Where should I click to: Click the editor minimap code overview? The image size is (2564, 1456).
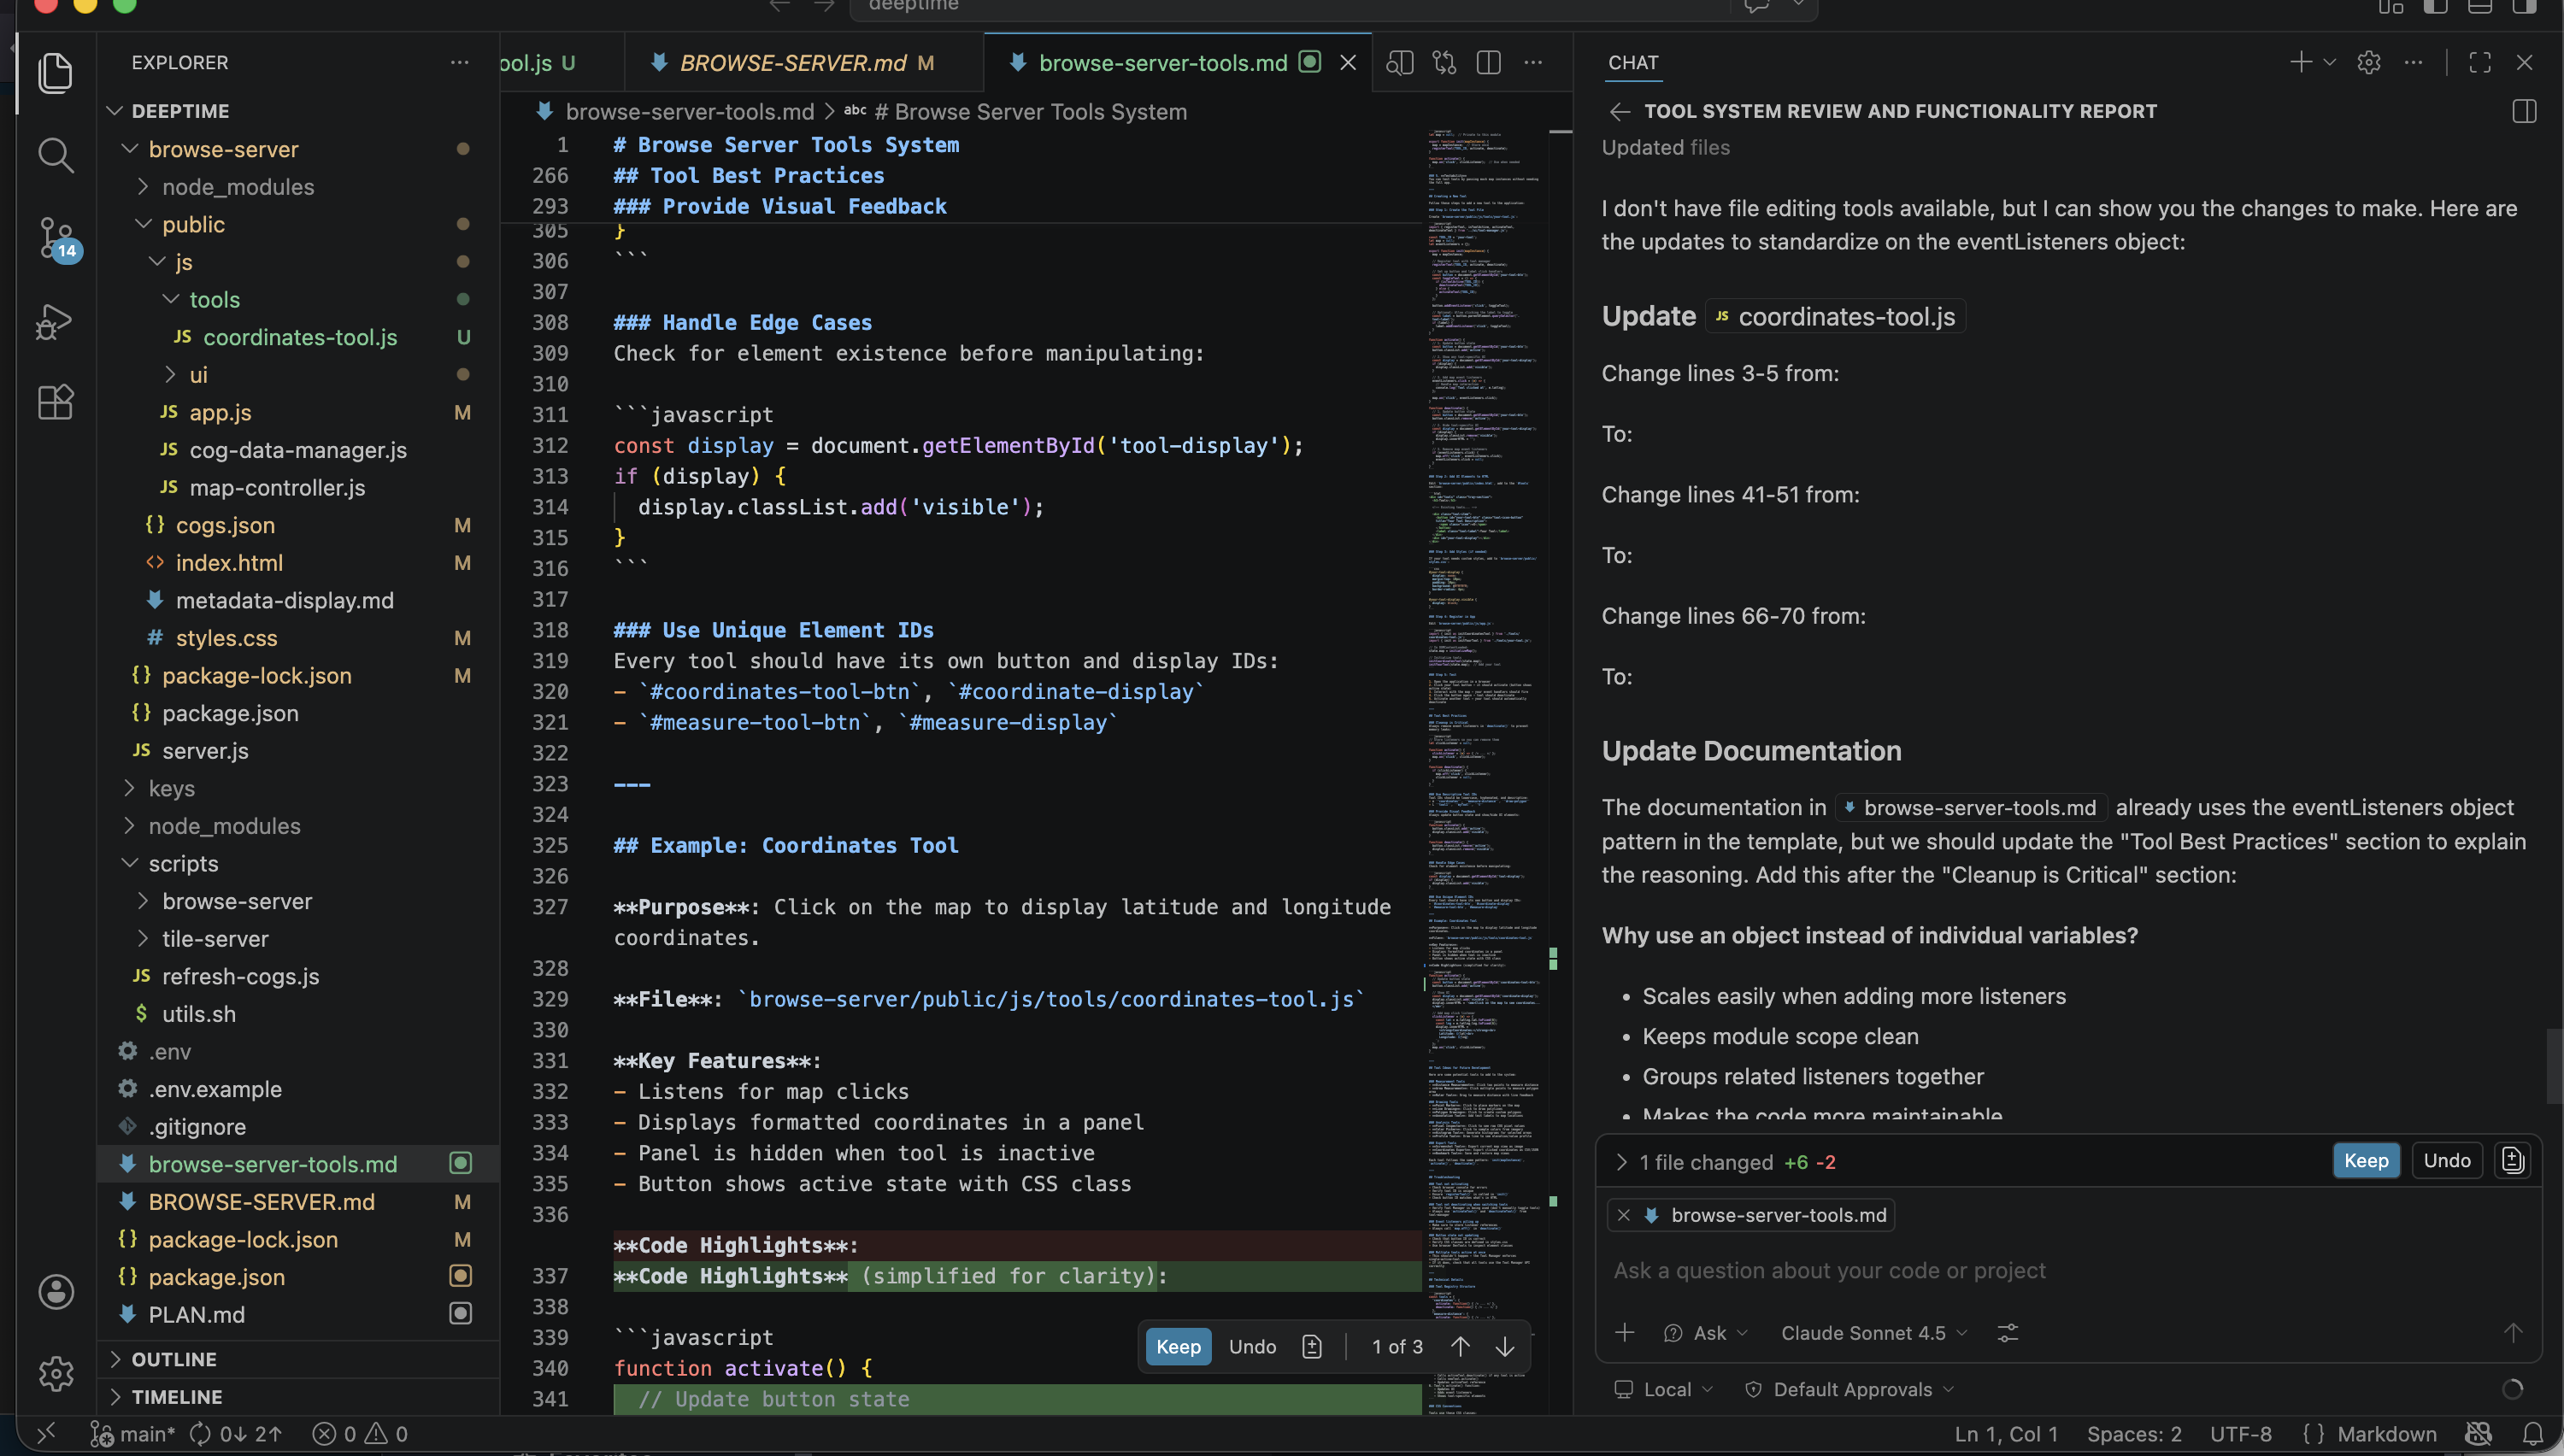tap(1485, 770)
